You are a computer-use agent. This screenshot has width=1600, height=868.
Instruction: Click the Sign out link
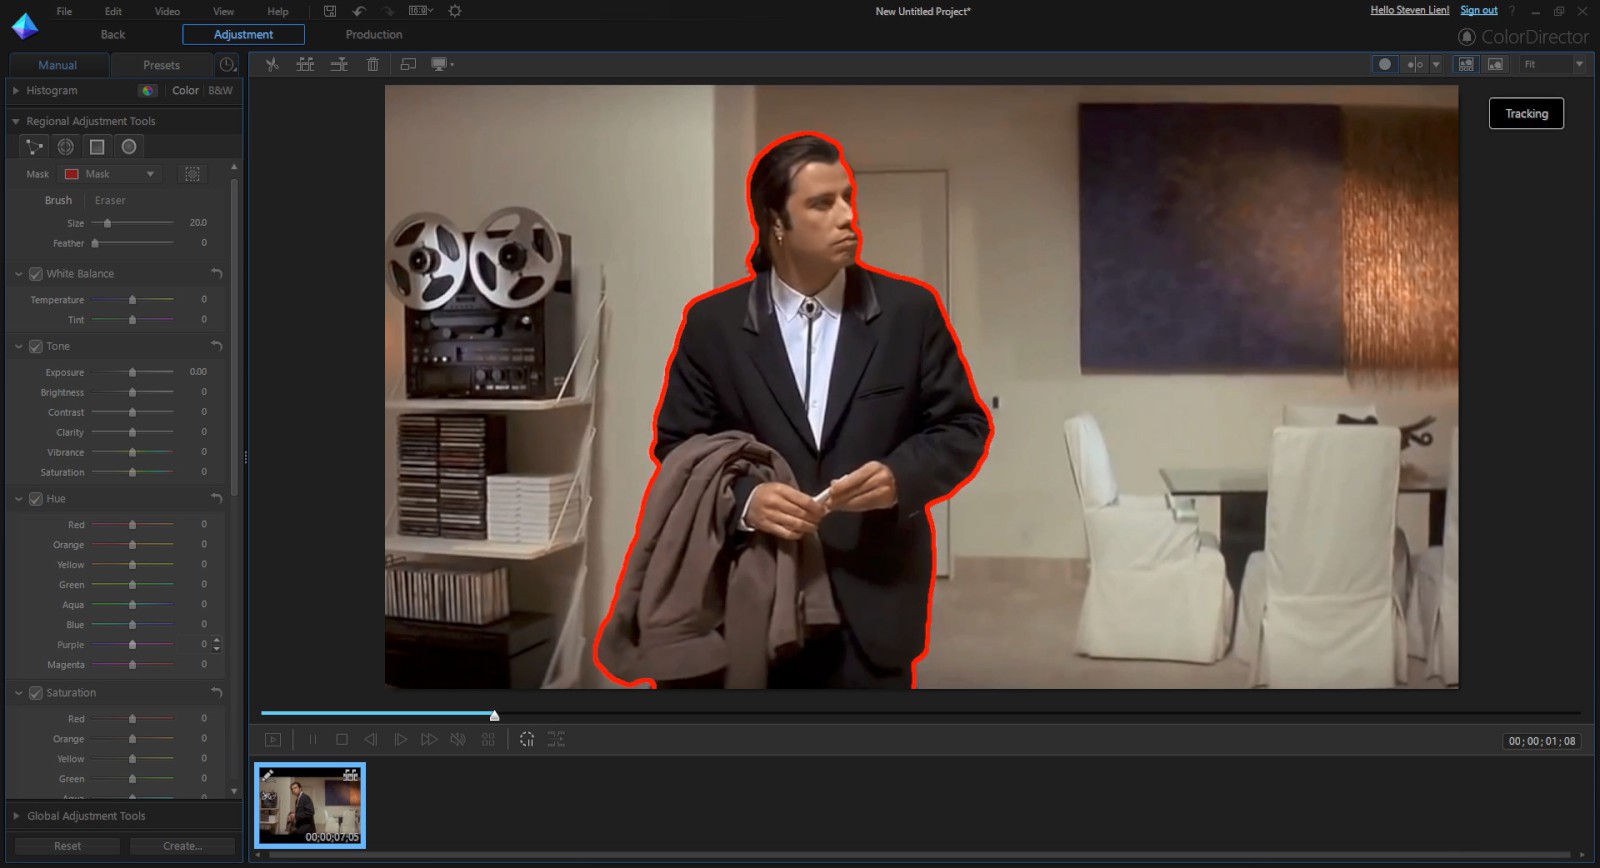(x=1478, y=10)
